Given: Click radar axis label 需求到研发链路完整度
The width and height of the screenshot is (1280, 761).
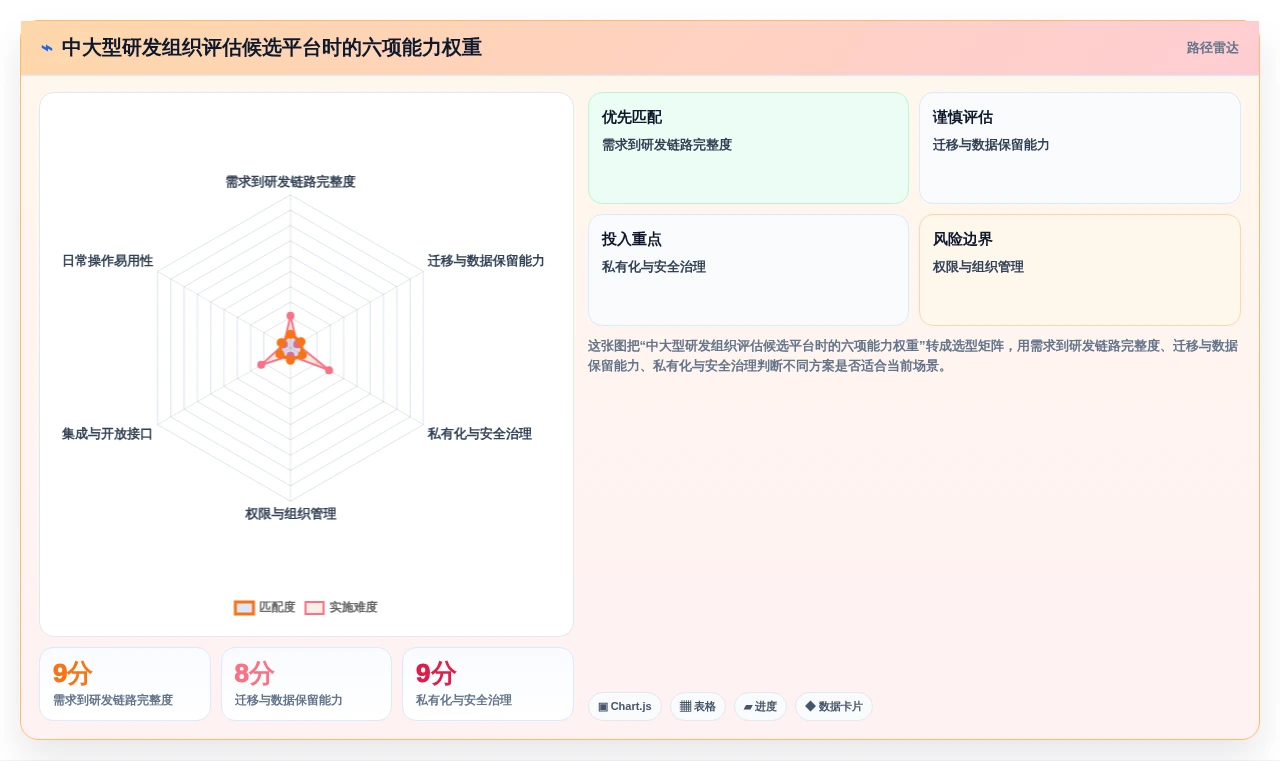Looking at the screenshot, I should pos(290,182).
